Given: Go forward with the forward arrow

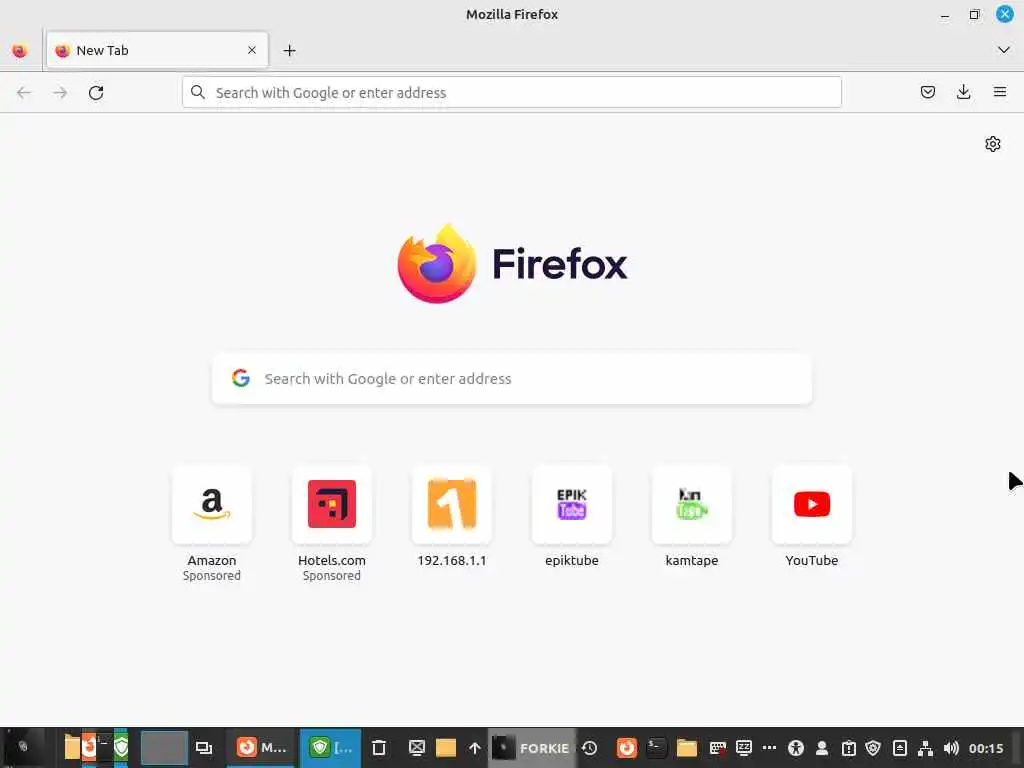Looking at the screenshot, I should (60, 93).
